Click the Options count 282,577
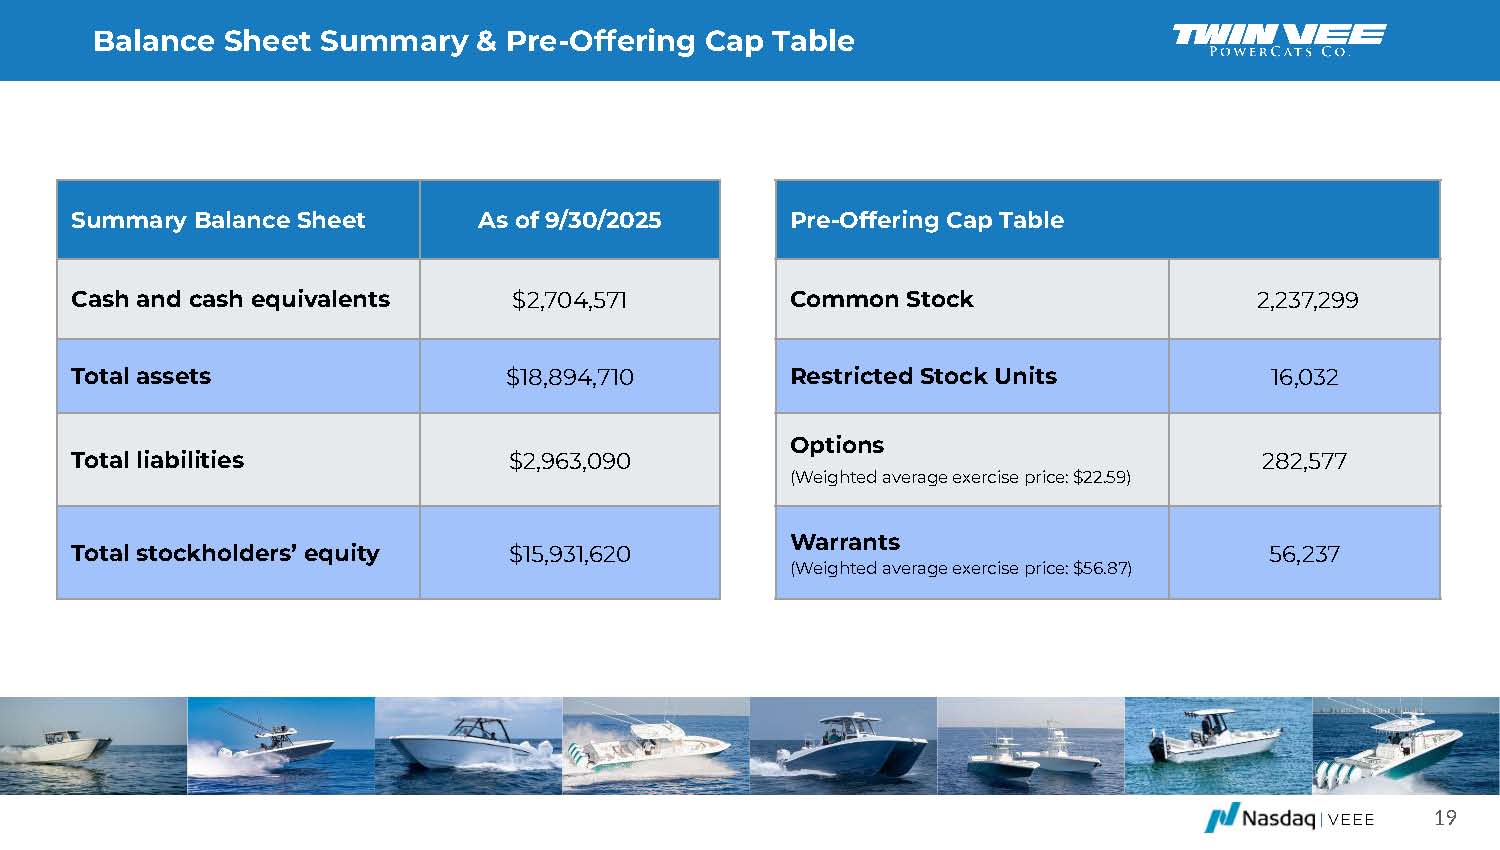Screen dimensions: 1500x850 (x=1304, y=461)
